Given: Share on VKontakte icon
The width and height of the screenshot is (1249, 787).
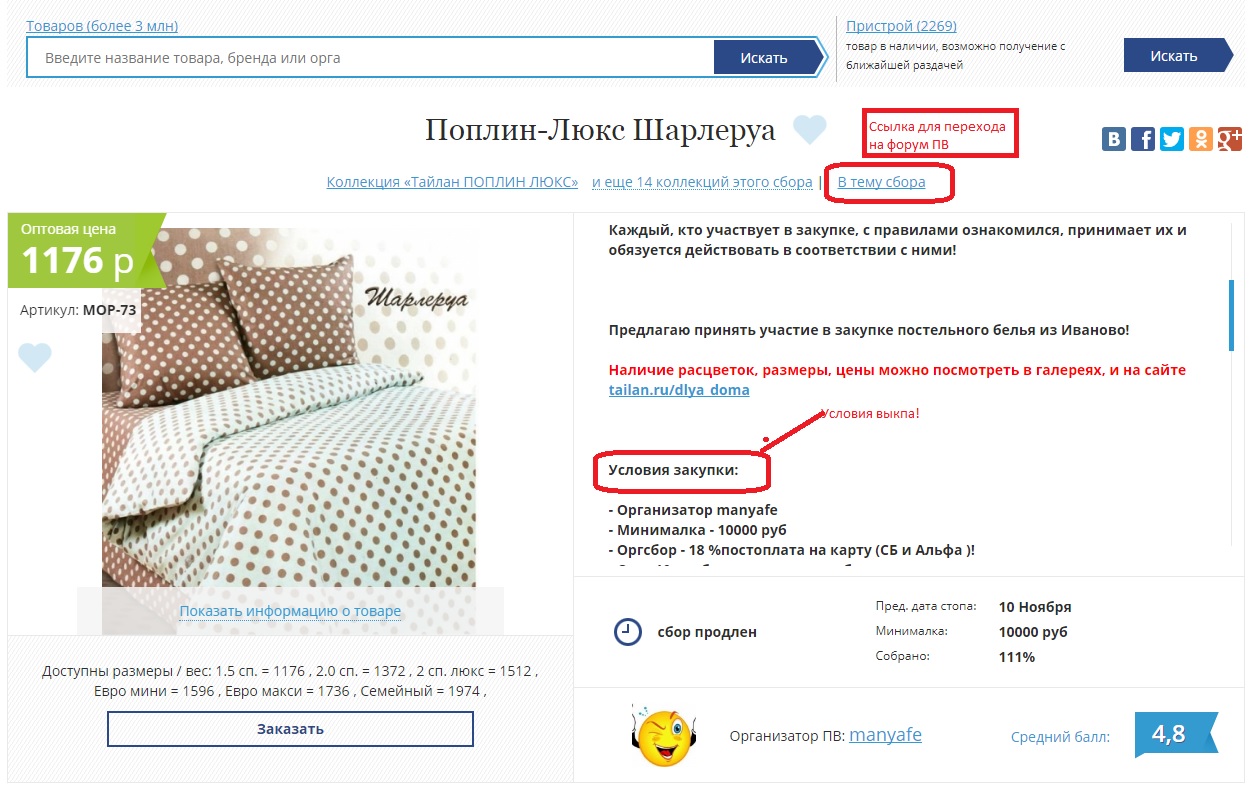Looking at the screenshot, I should coord(1114,139).
